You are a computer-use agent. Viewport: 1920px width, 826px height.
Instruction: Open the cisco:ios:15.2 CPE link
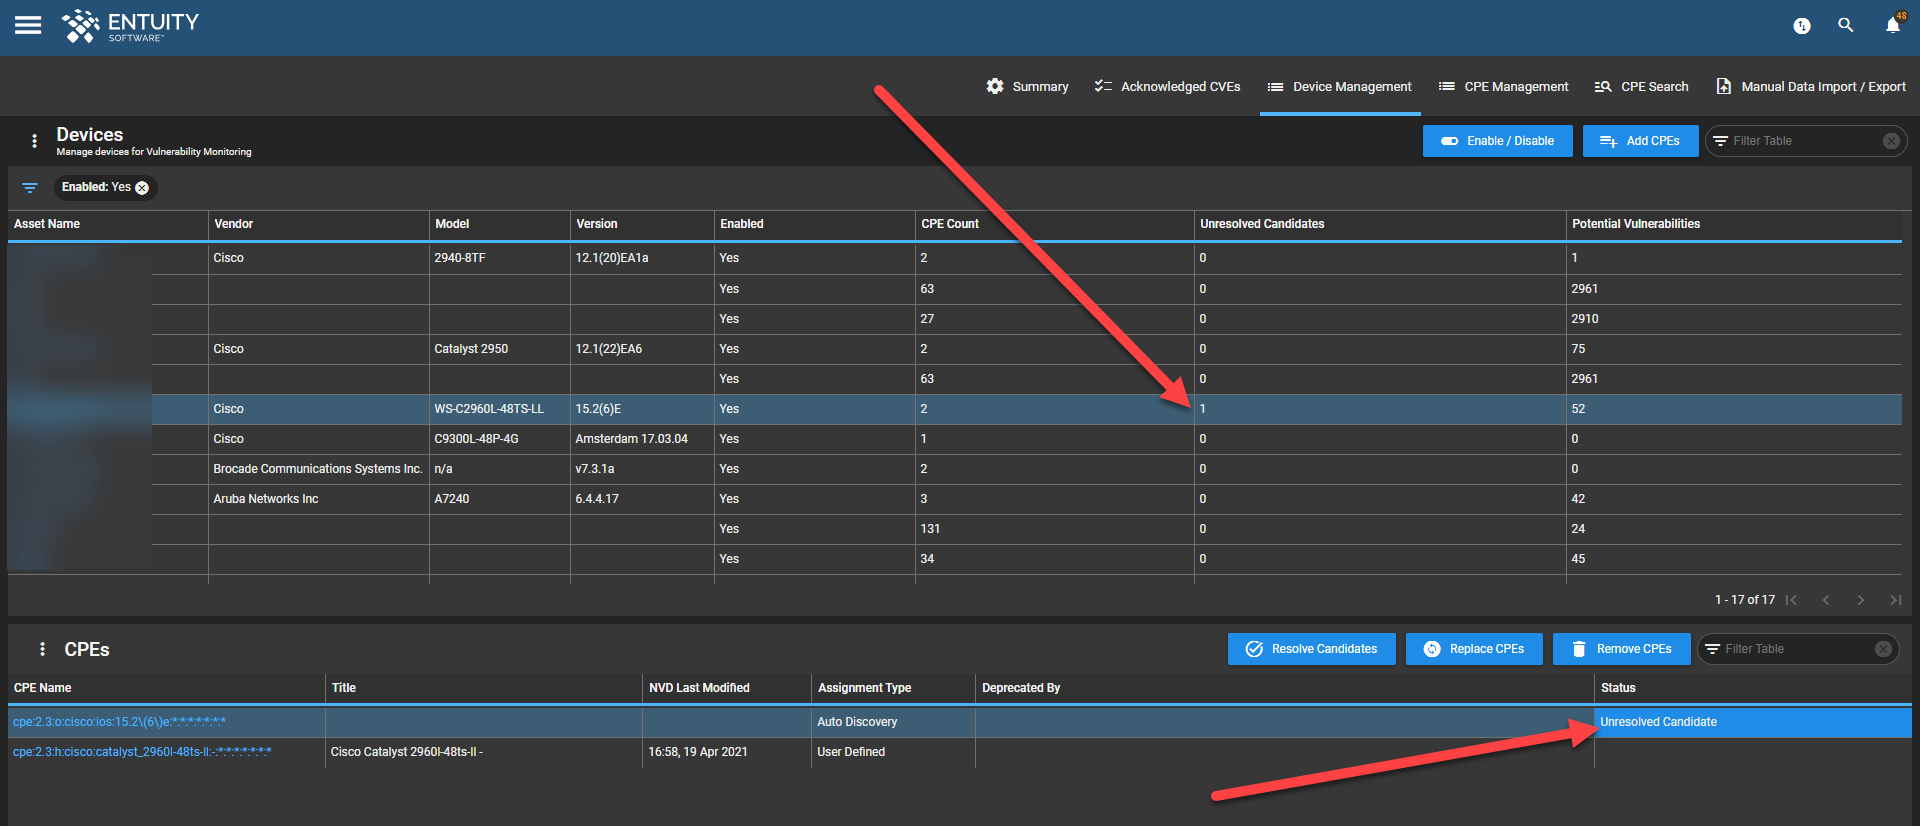click(120, 722)
